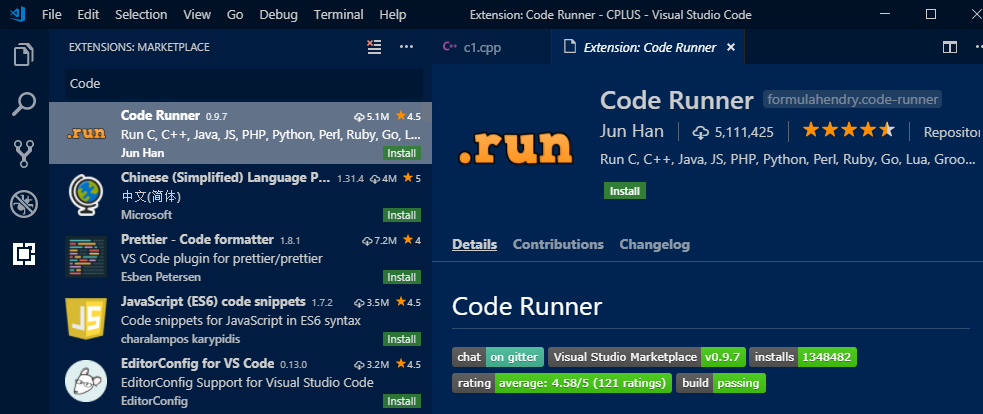The height and width of the screenshot is (414, 983).
Task: Click the installs 1348482 badge
Action: click(x=803, y=358)
